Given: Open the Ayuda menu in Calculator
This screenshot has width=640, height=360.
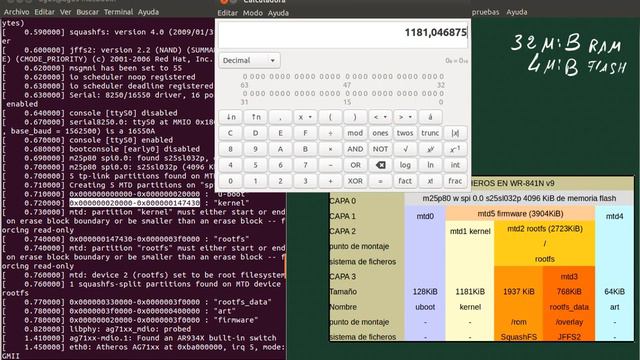Looking at the screenshot, I should click(278, 13).
